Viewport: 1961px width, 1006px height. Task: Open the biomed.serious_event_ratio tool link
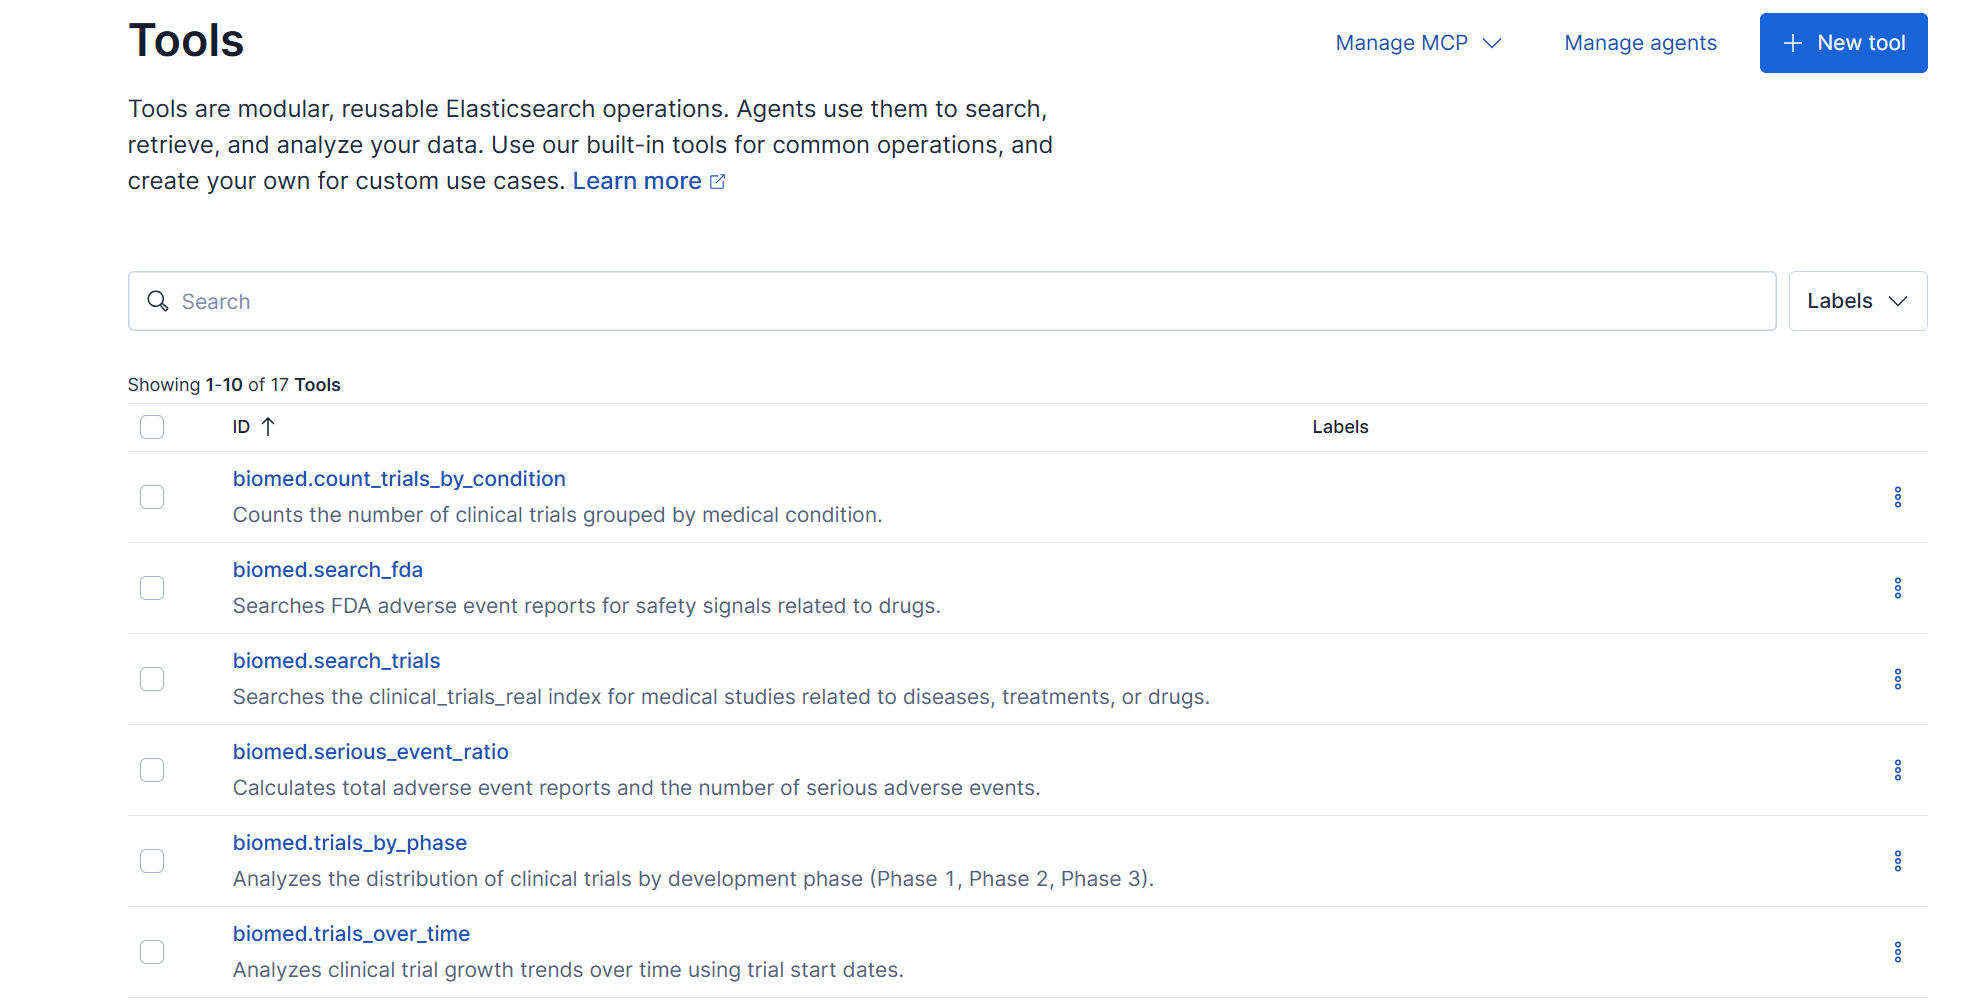pos(370,752)
